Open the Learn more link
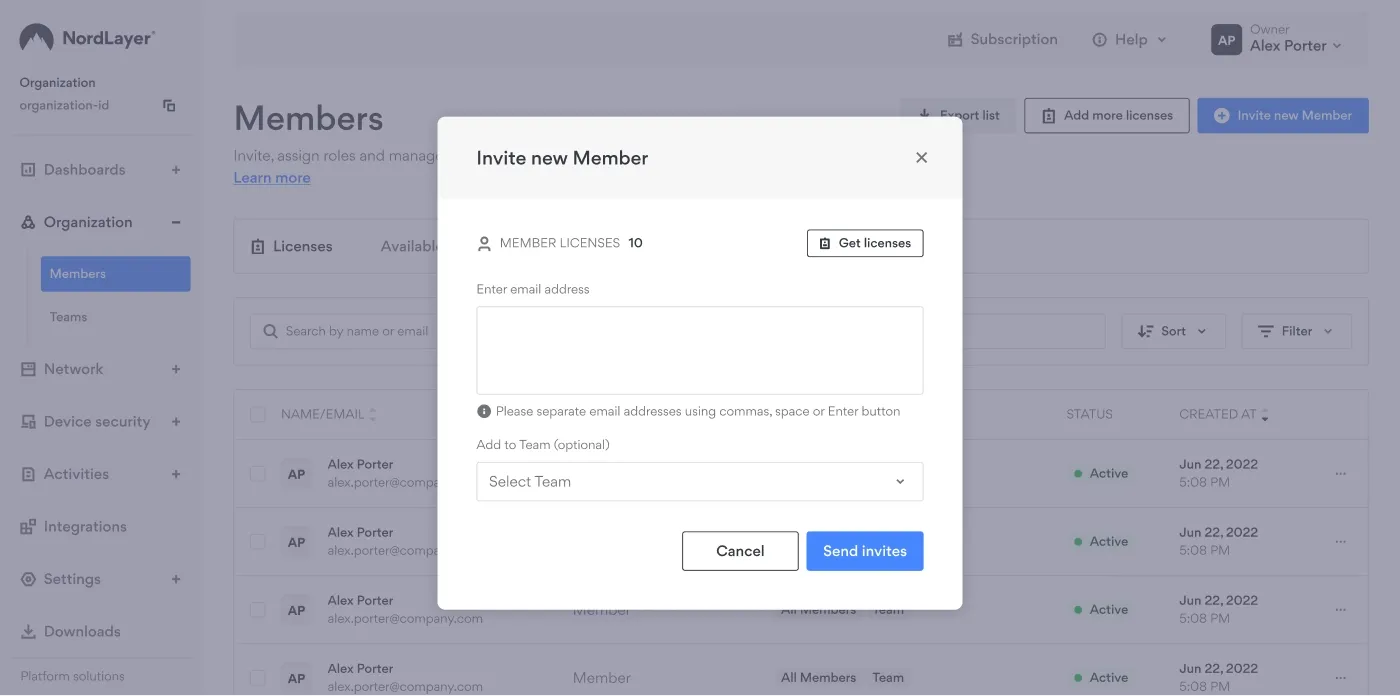 (x=271, y=177)
